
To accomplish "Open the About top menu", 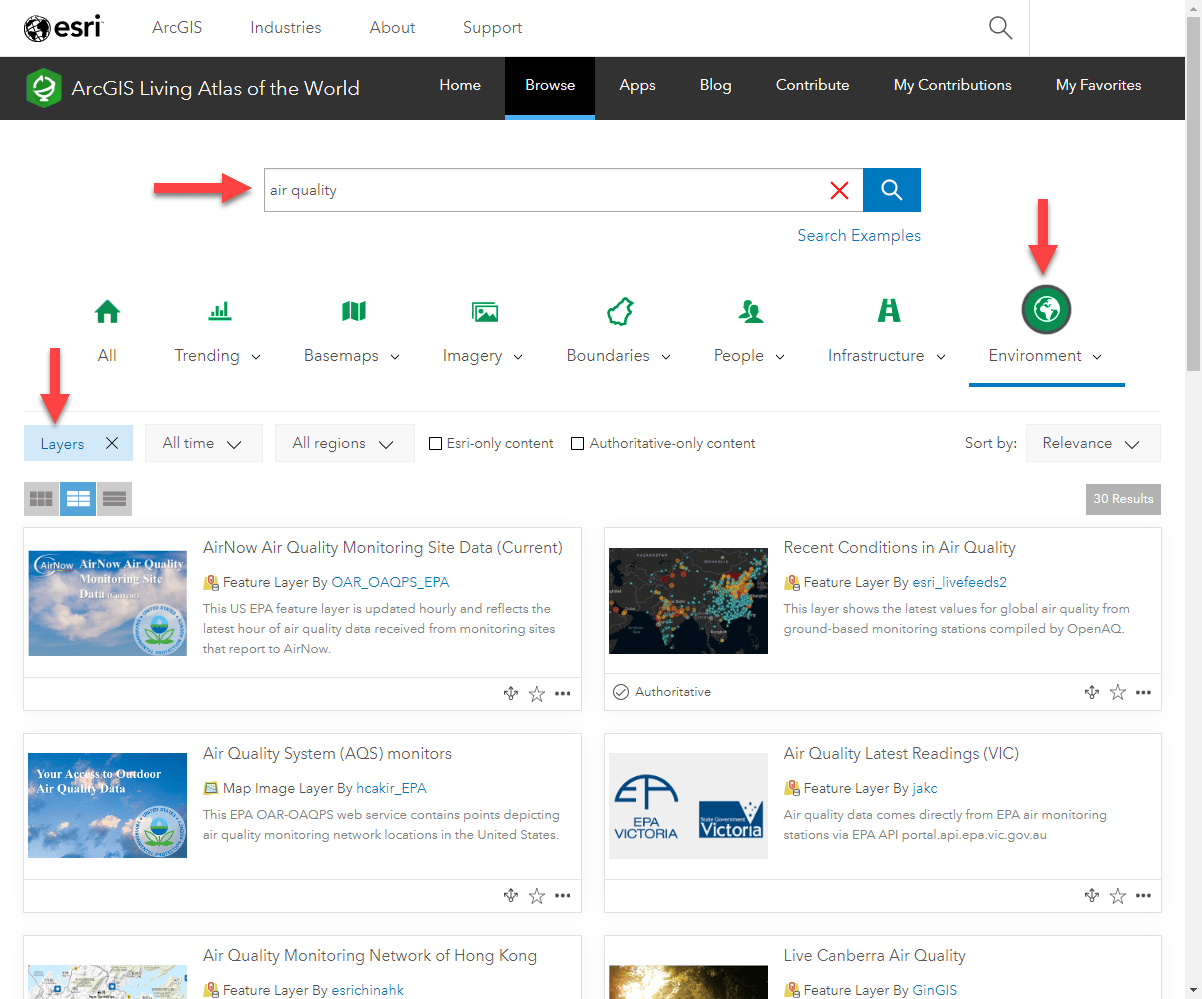I will [392, 27].
